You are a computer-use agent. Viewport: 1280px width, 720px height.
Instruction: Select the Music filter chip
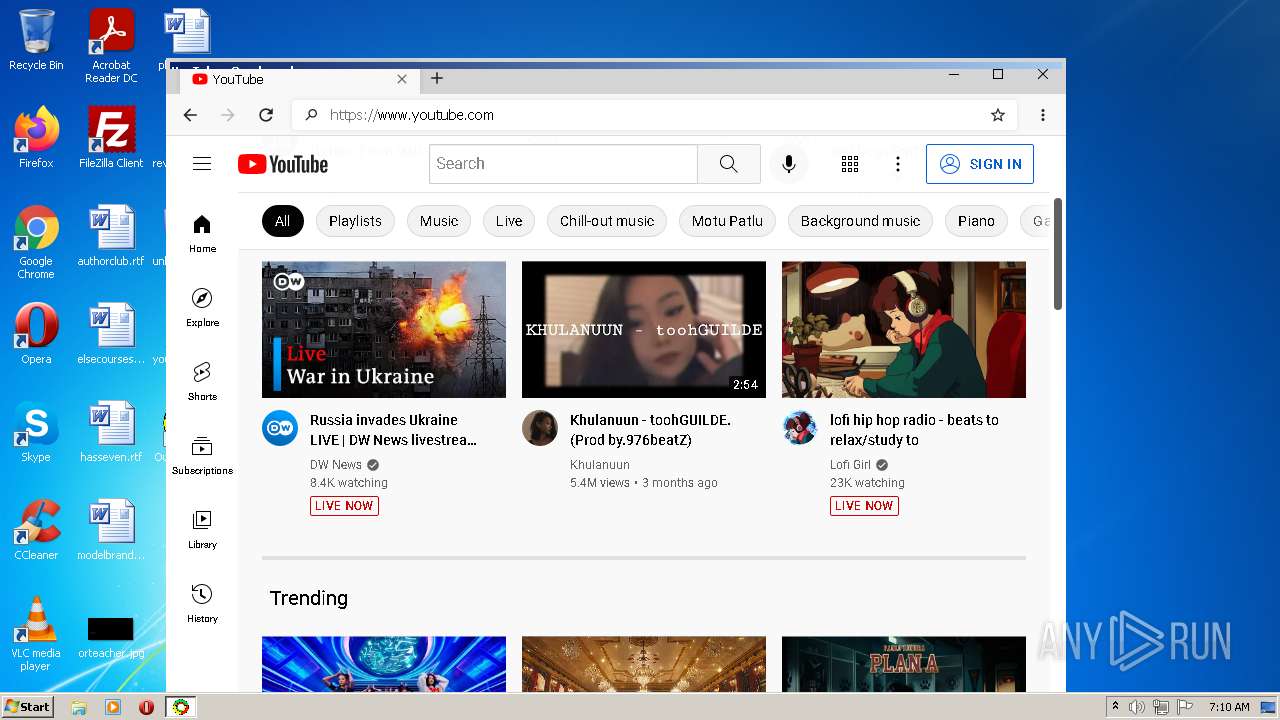coord(439,221)
